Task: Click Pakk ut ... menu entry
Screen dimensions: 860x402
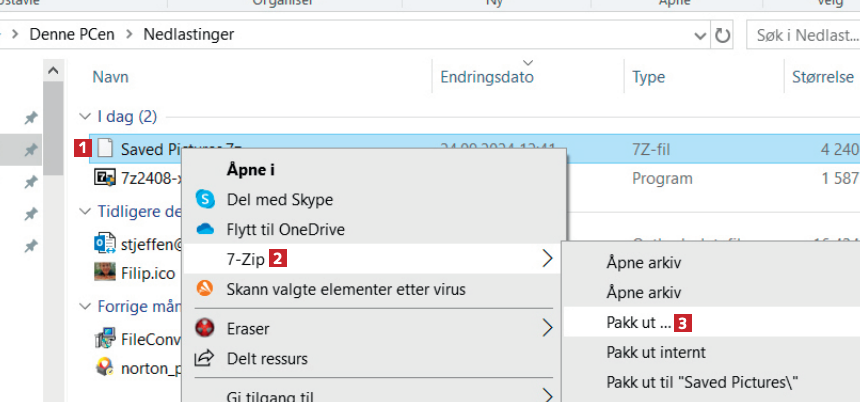Action: (638, 322)
